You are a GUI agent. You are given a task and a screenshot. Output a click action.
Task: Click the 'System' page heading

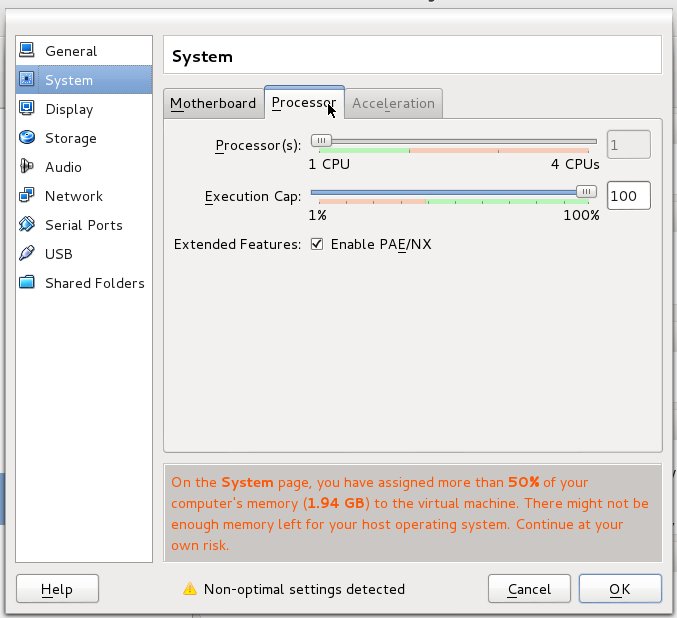click(x=202, y=57)
